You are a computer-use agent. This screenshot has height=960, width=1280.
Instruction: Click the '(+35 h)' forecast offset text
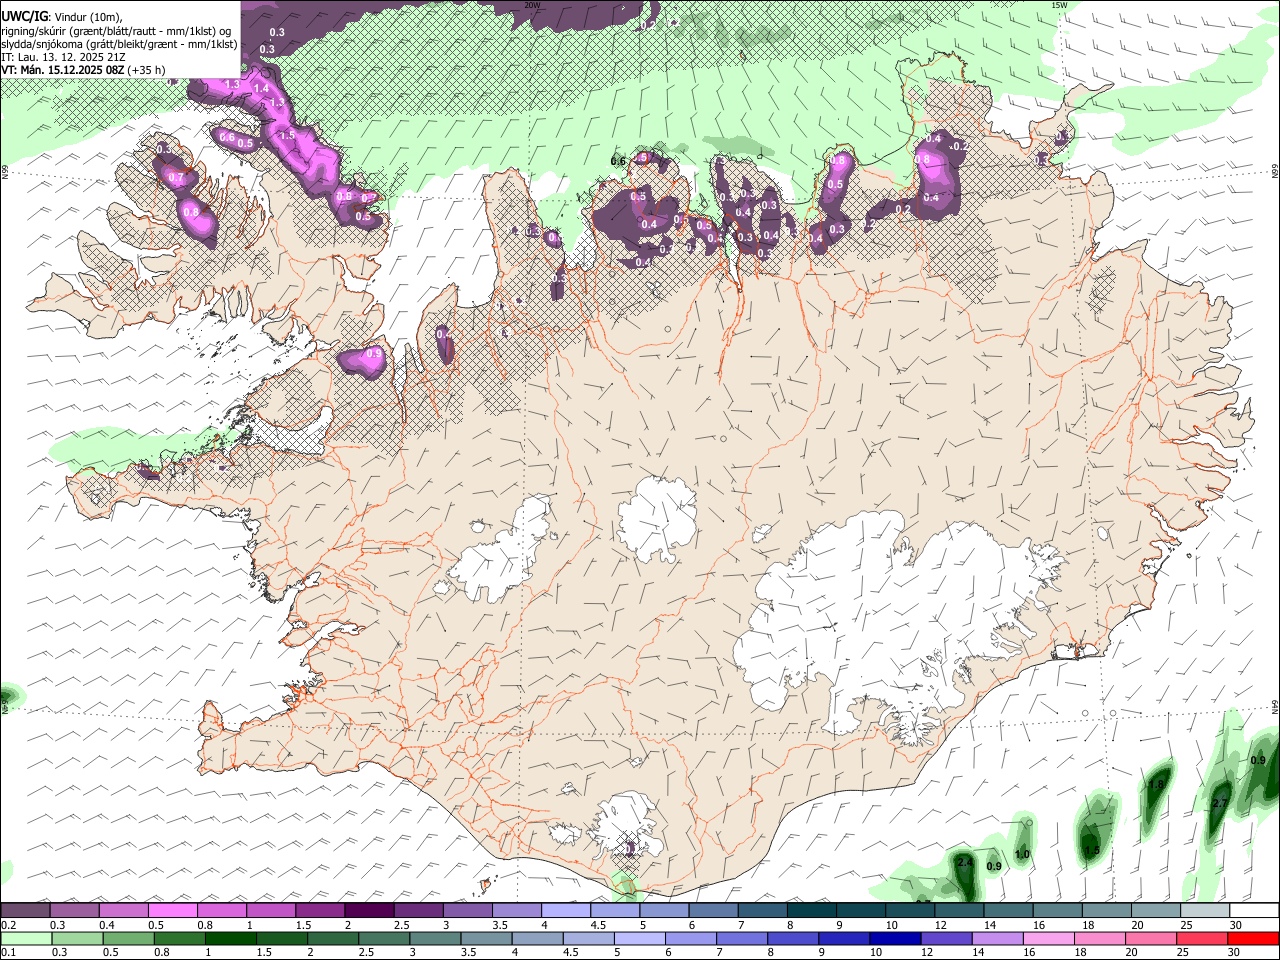pyautogui.click(x=147, y=71)
